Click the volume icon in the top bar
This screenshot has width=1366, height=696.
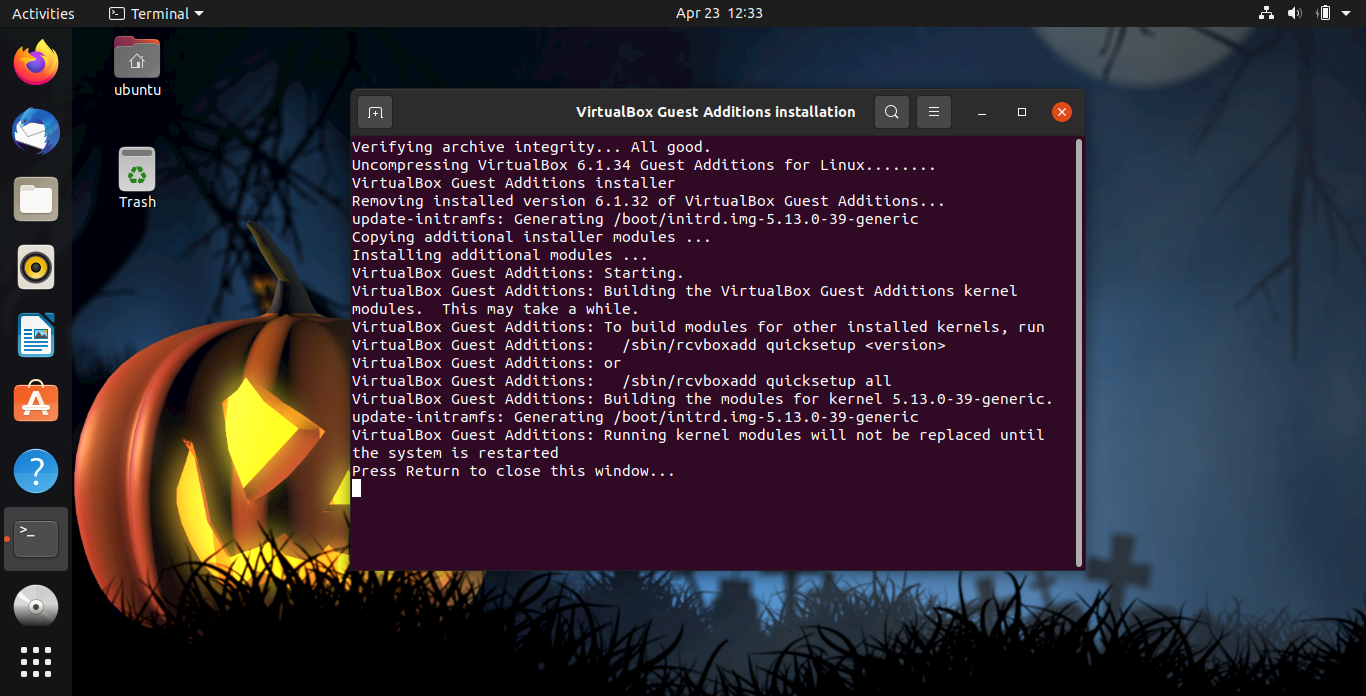(1295, 13)
